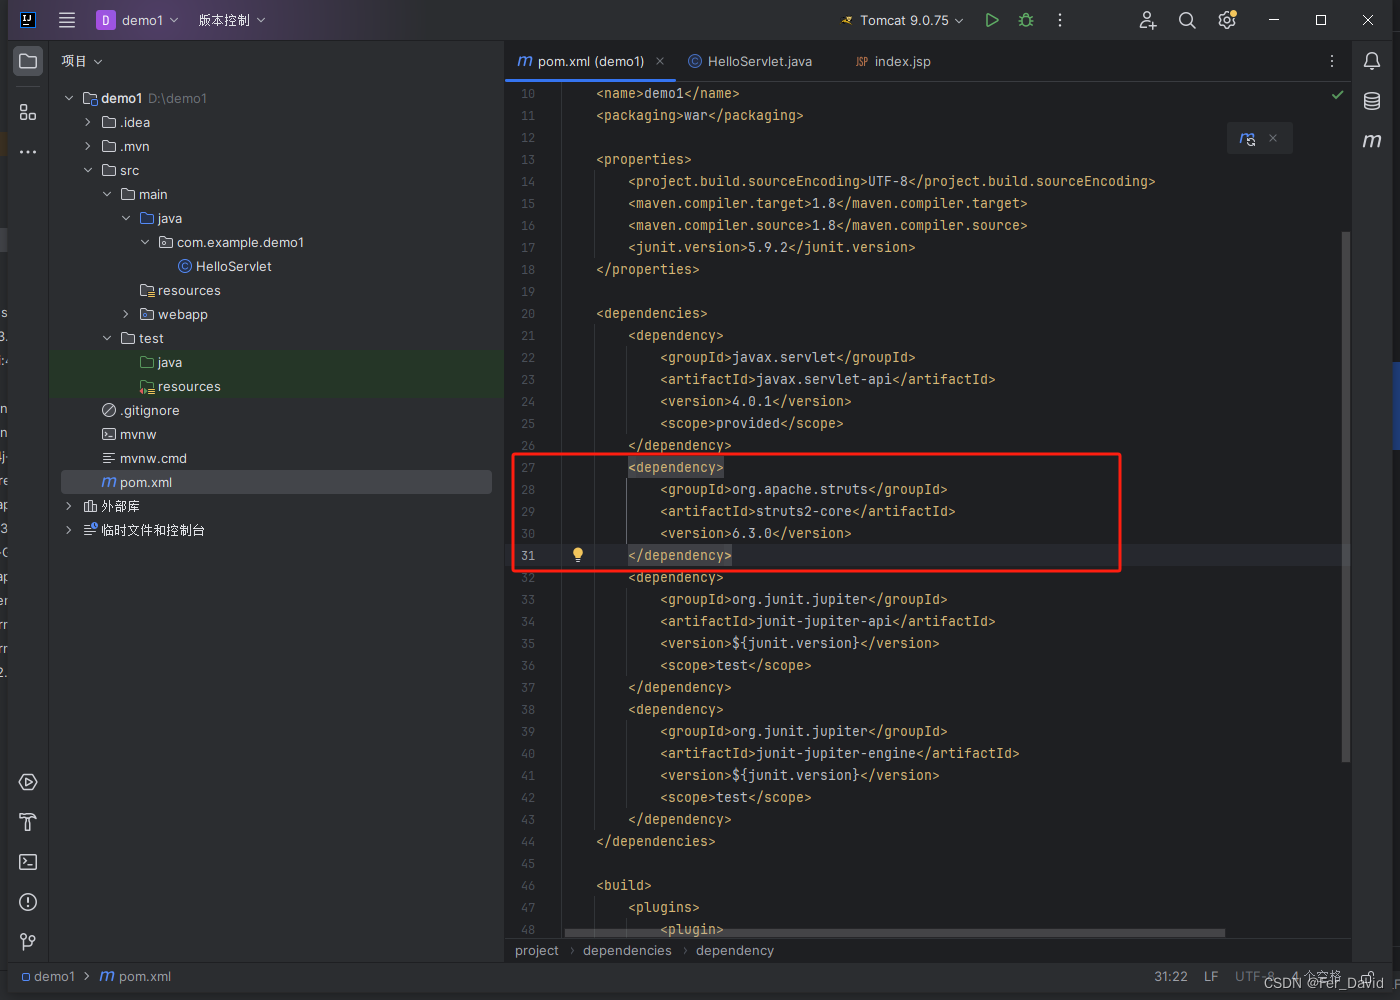
Task: Close the pom.xml editor tab
Action: point(660,61)
